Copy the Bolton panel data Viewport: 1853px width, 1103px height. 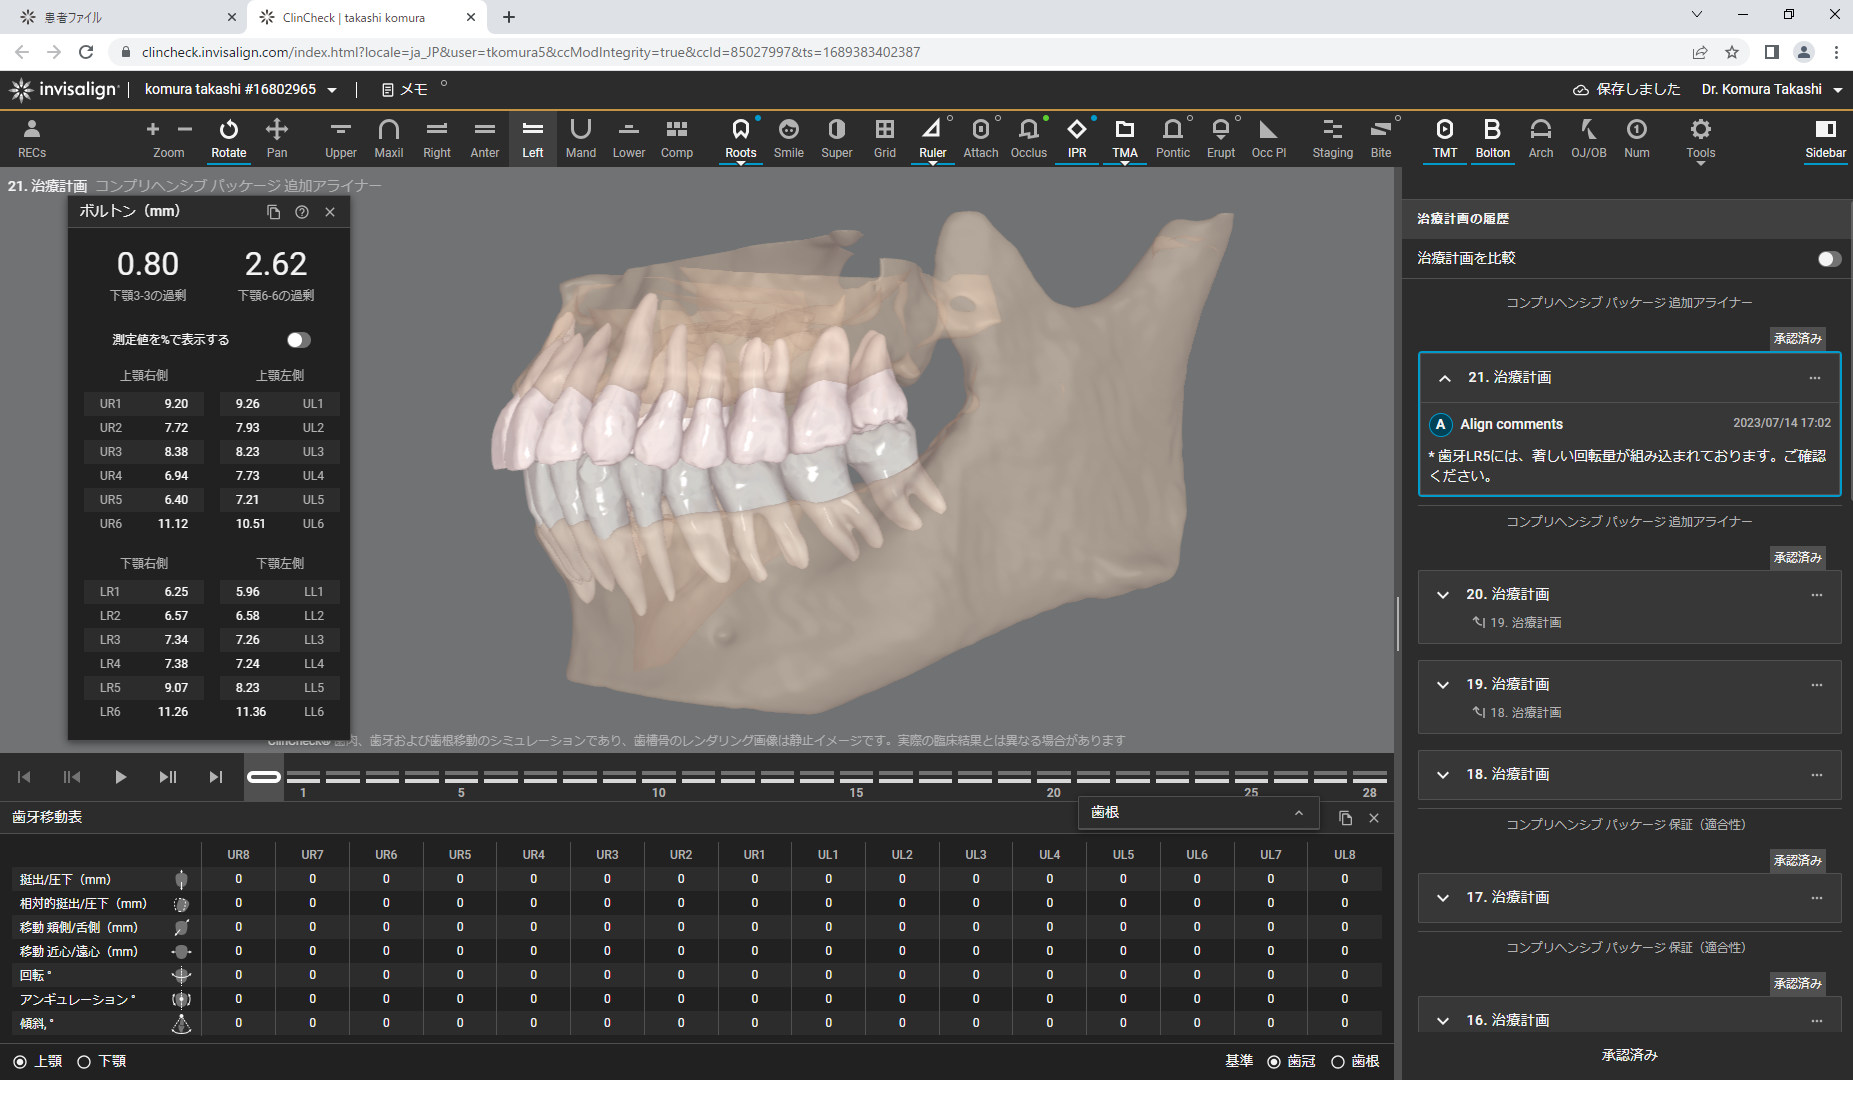tap(273, 212)
